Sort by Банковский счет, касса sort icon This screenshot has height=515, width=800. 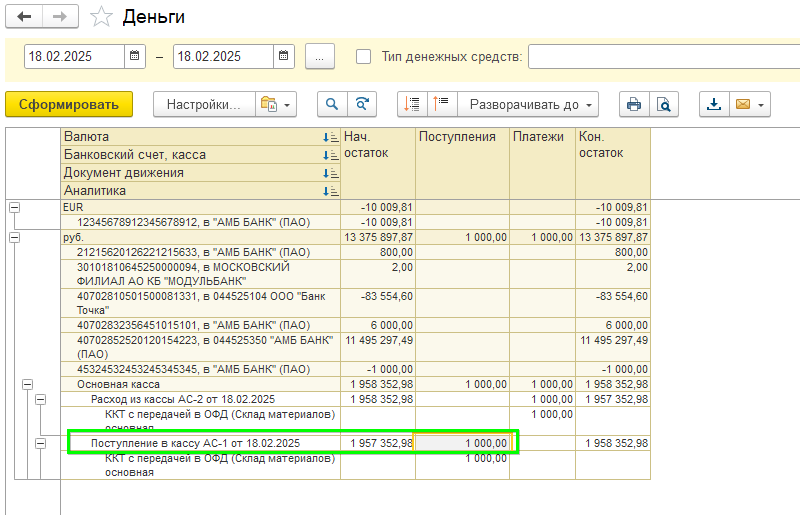pos(331,155)
